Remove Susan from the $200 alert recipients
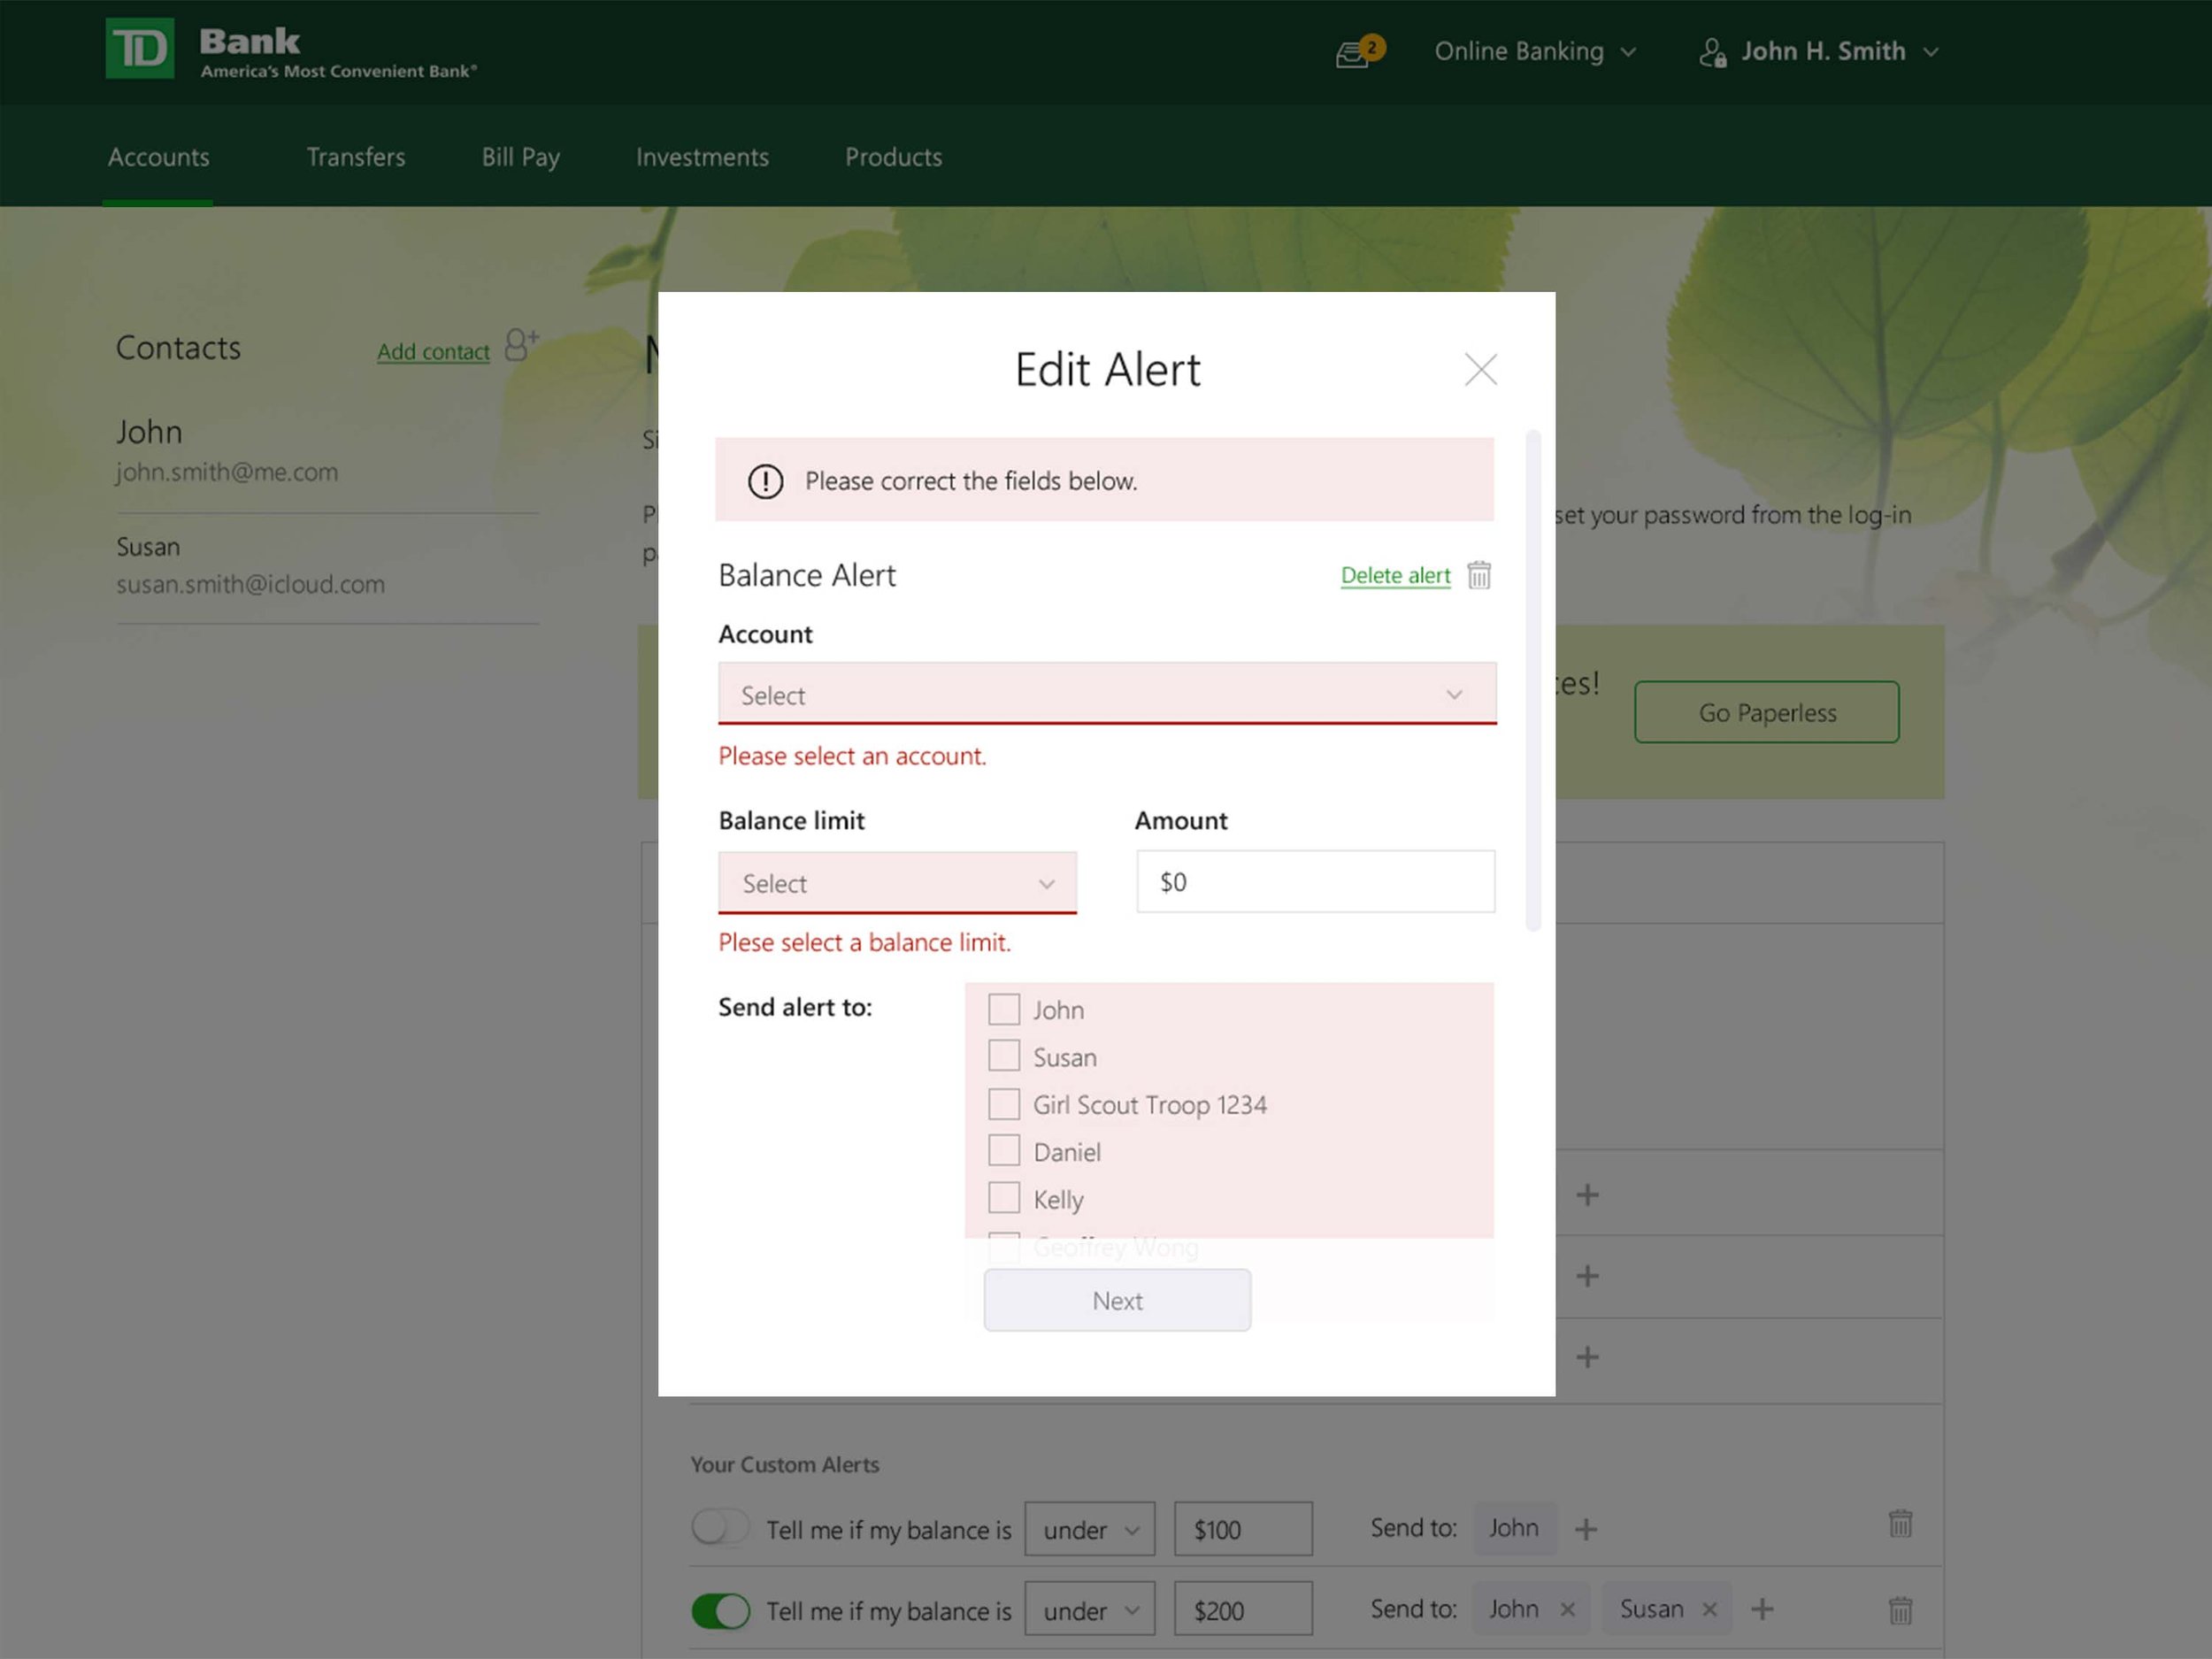The width and height of the screenshot is (2212, 1659). click(x=1709, y=1609)
